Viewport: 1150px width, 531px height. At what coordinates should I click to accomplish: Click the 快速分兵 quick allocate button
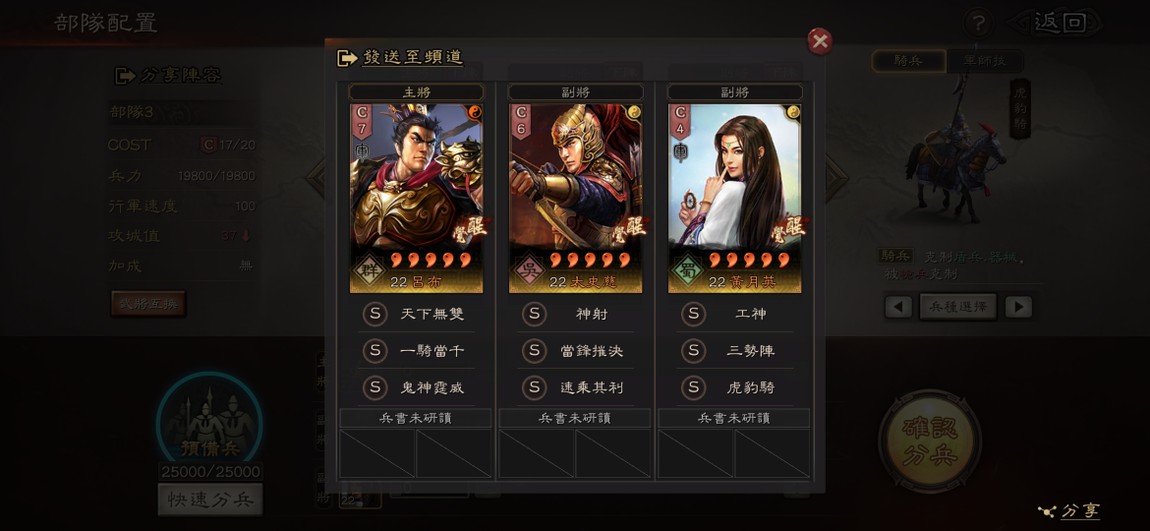click(x=210, y=499)
